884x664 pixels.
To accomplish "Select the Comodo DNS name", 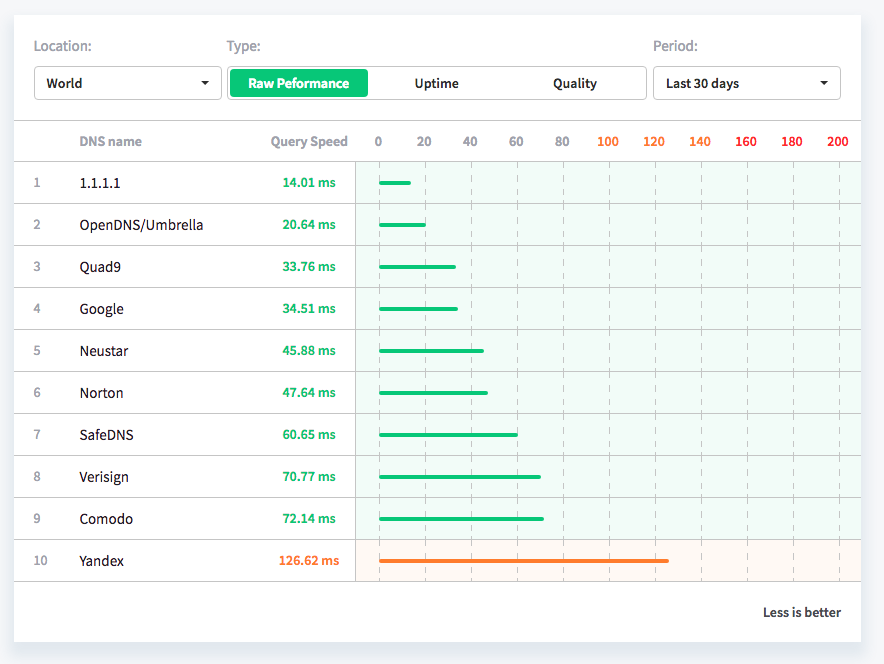I will 106,519.
